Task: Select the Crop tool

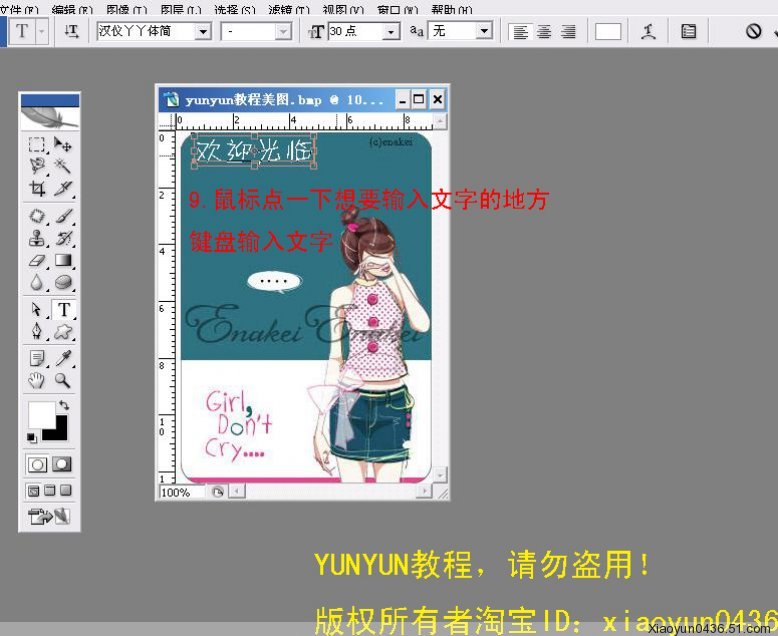Action: (x=37, y=188)
